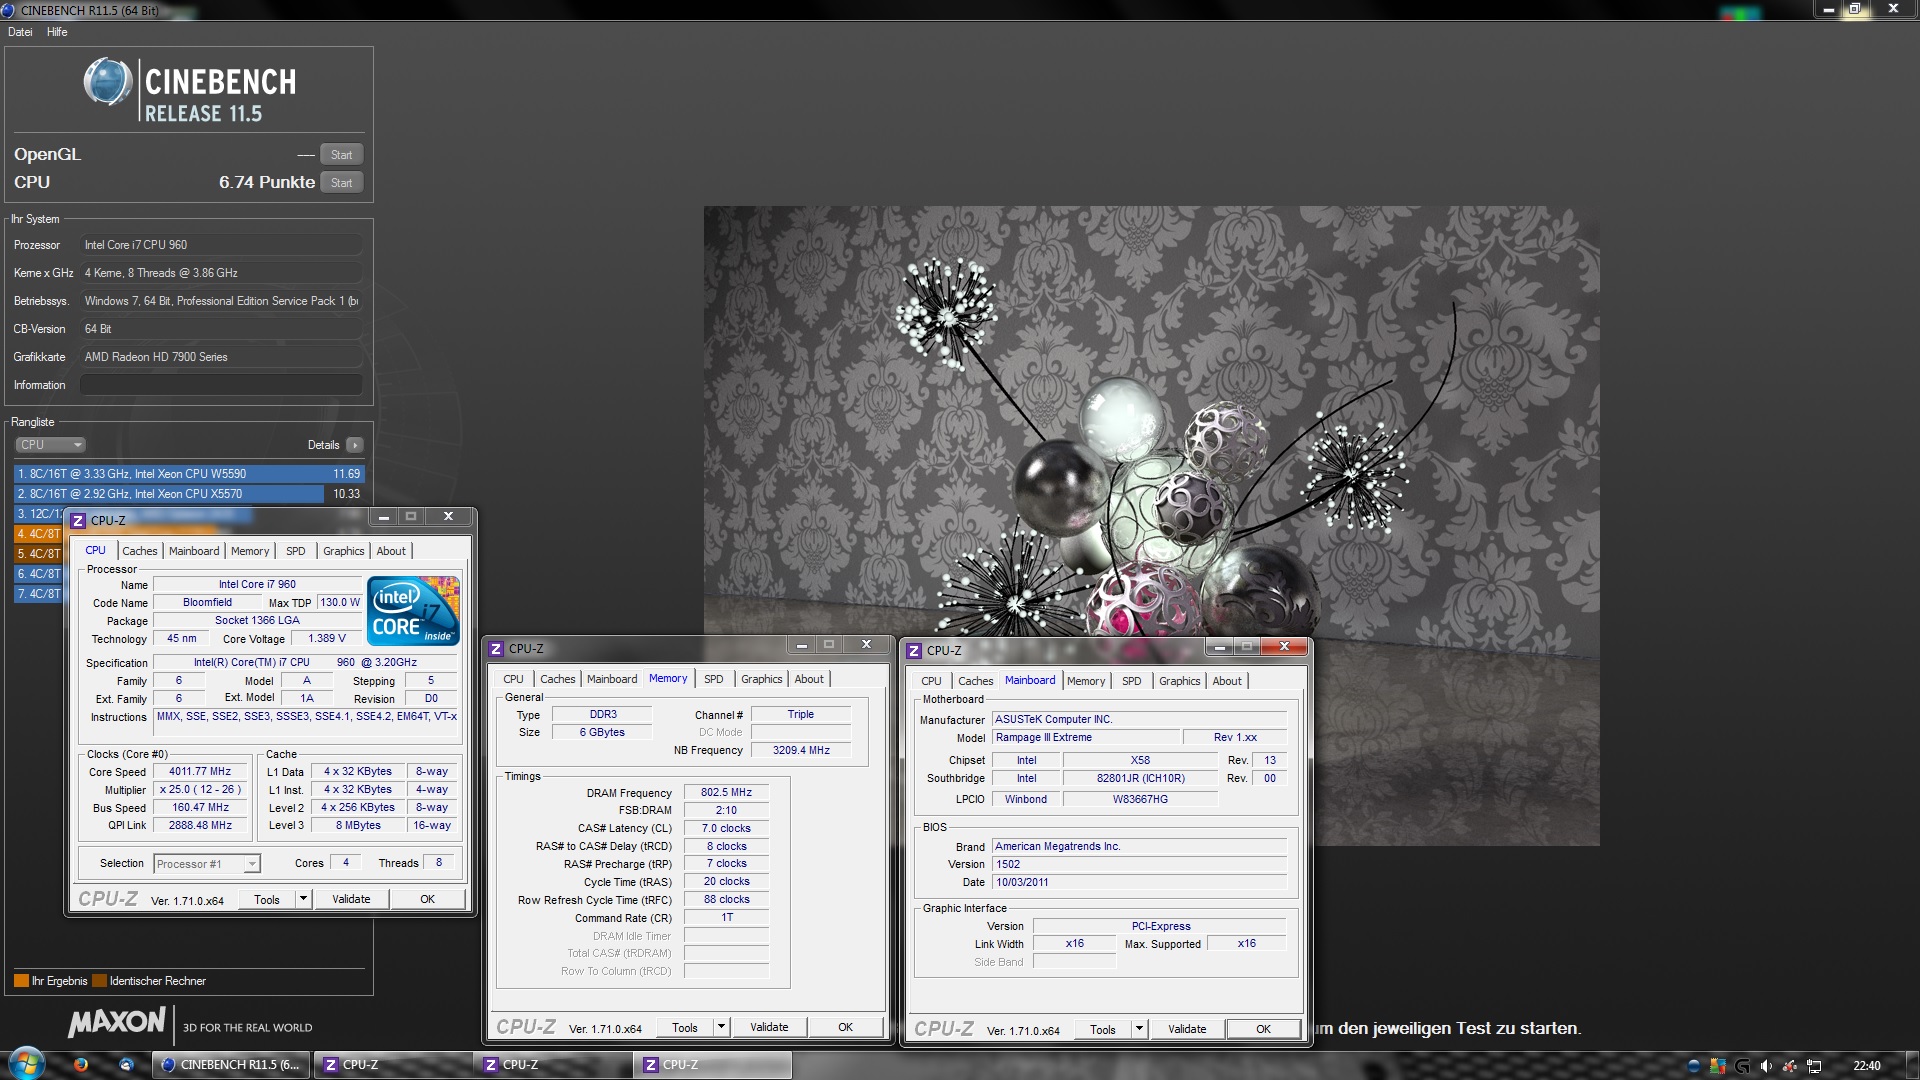Click the BIOS date 10/03/2011 field

pyautogui.click(x=1139, y=882)
